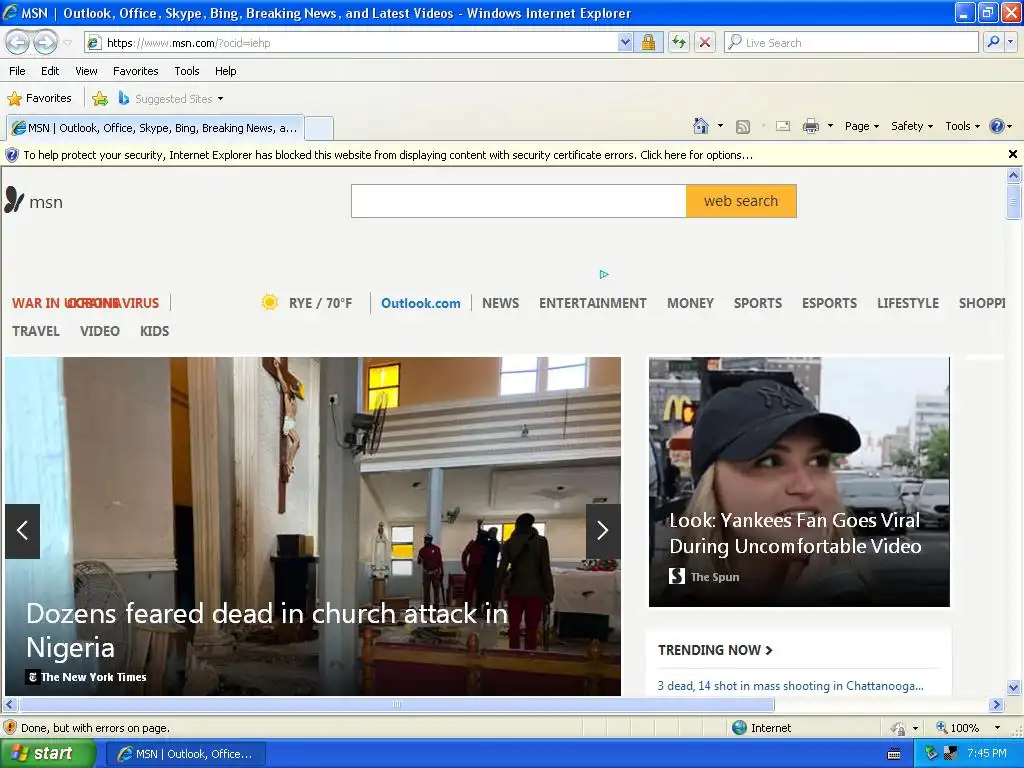Viewport: 1024px width, 768px height.
Task: Close the security information bar
Action: [1013, 154]
